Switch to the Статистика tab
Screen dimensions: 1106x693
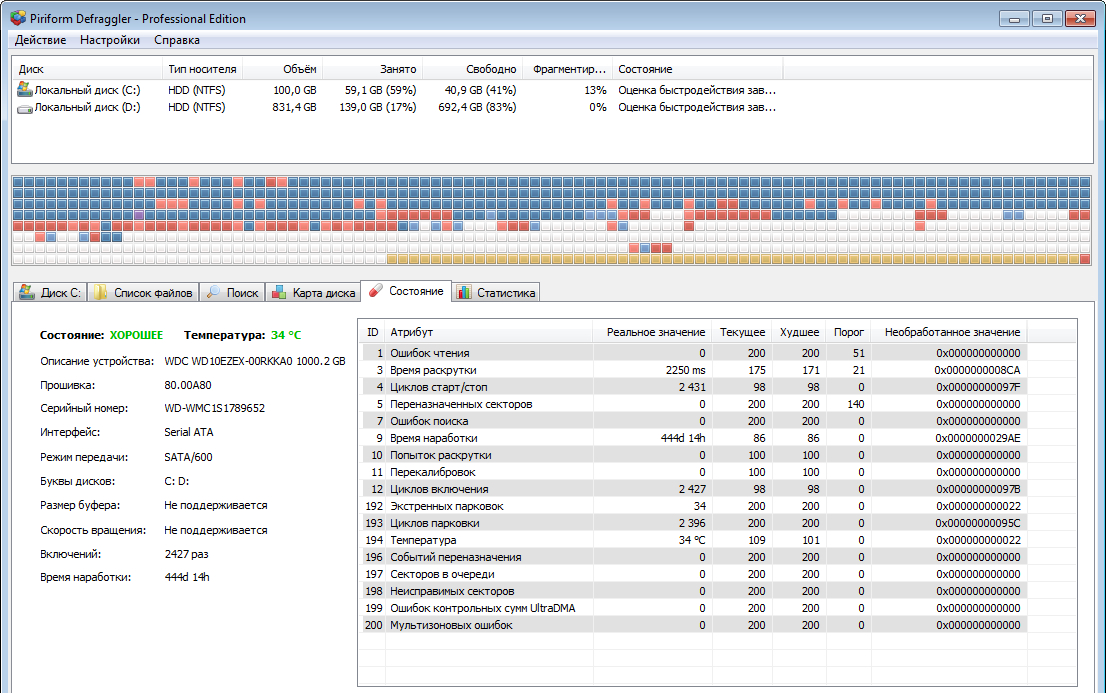coord(496,292)
